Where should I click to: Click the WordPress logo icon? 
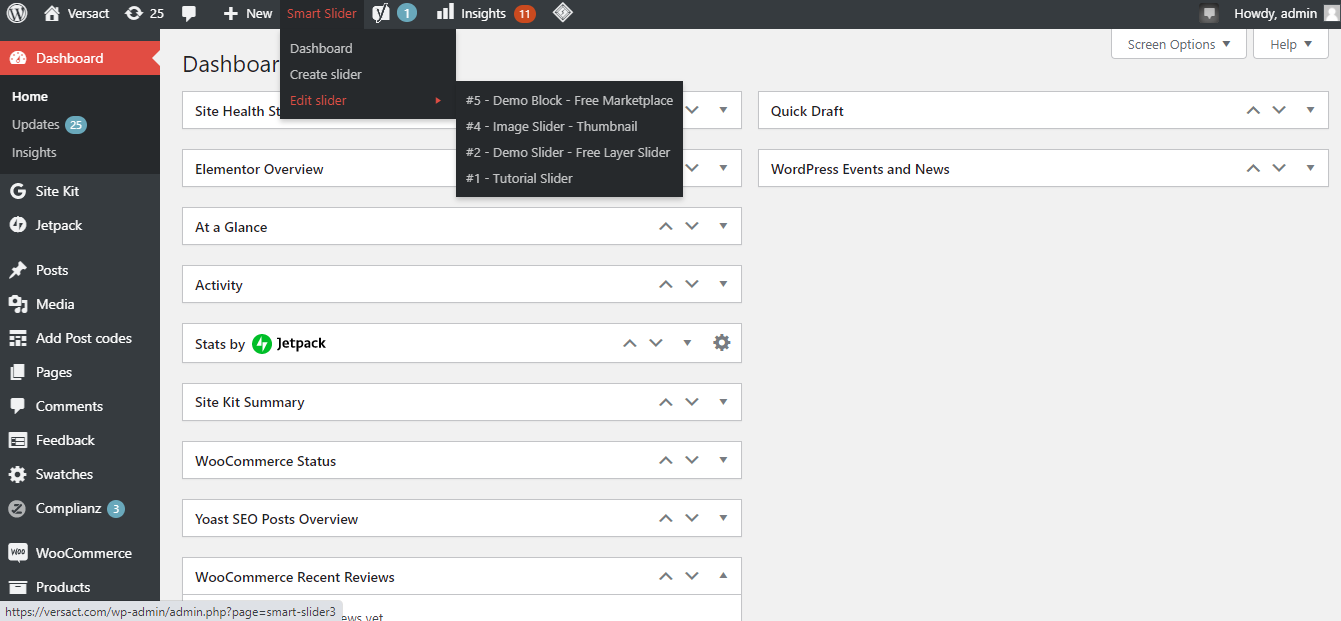click(x=16, y=13)
